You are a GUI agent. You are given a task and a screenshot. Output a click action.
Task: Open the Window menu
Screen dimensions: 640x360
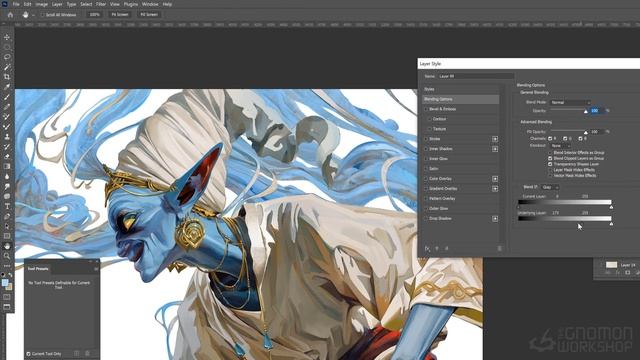150,4
